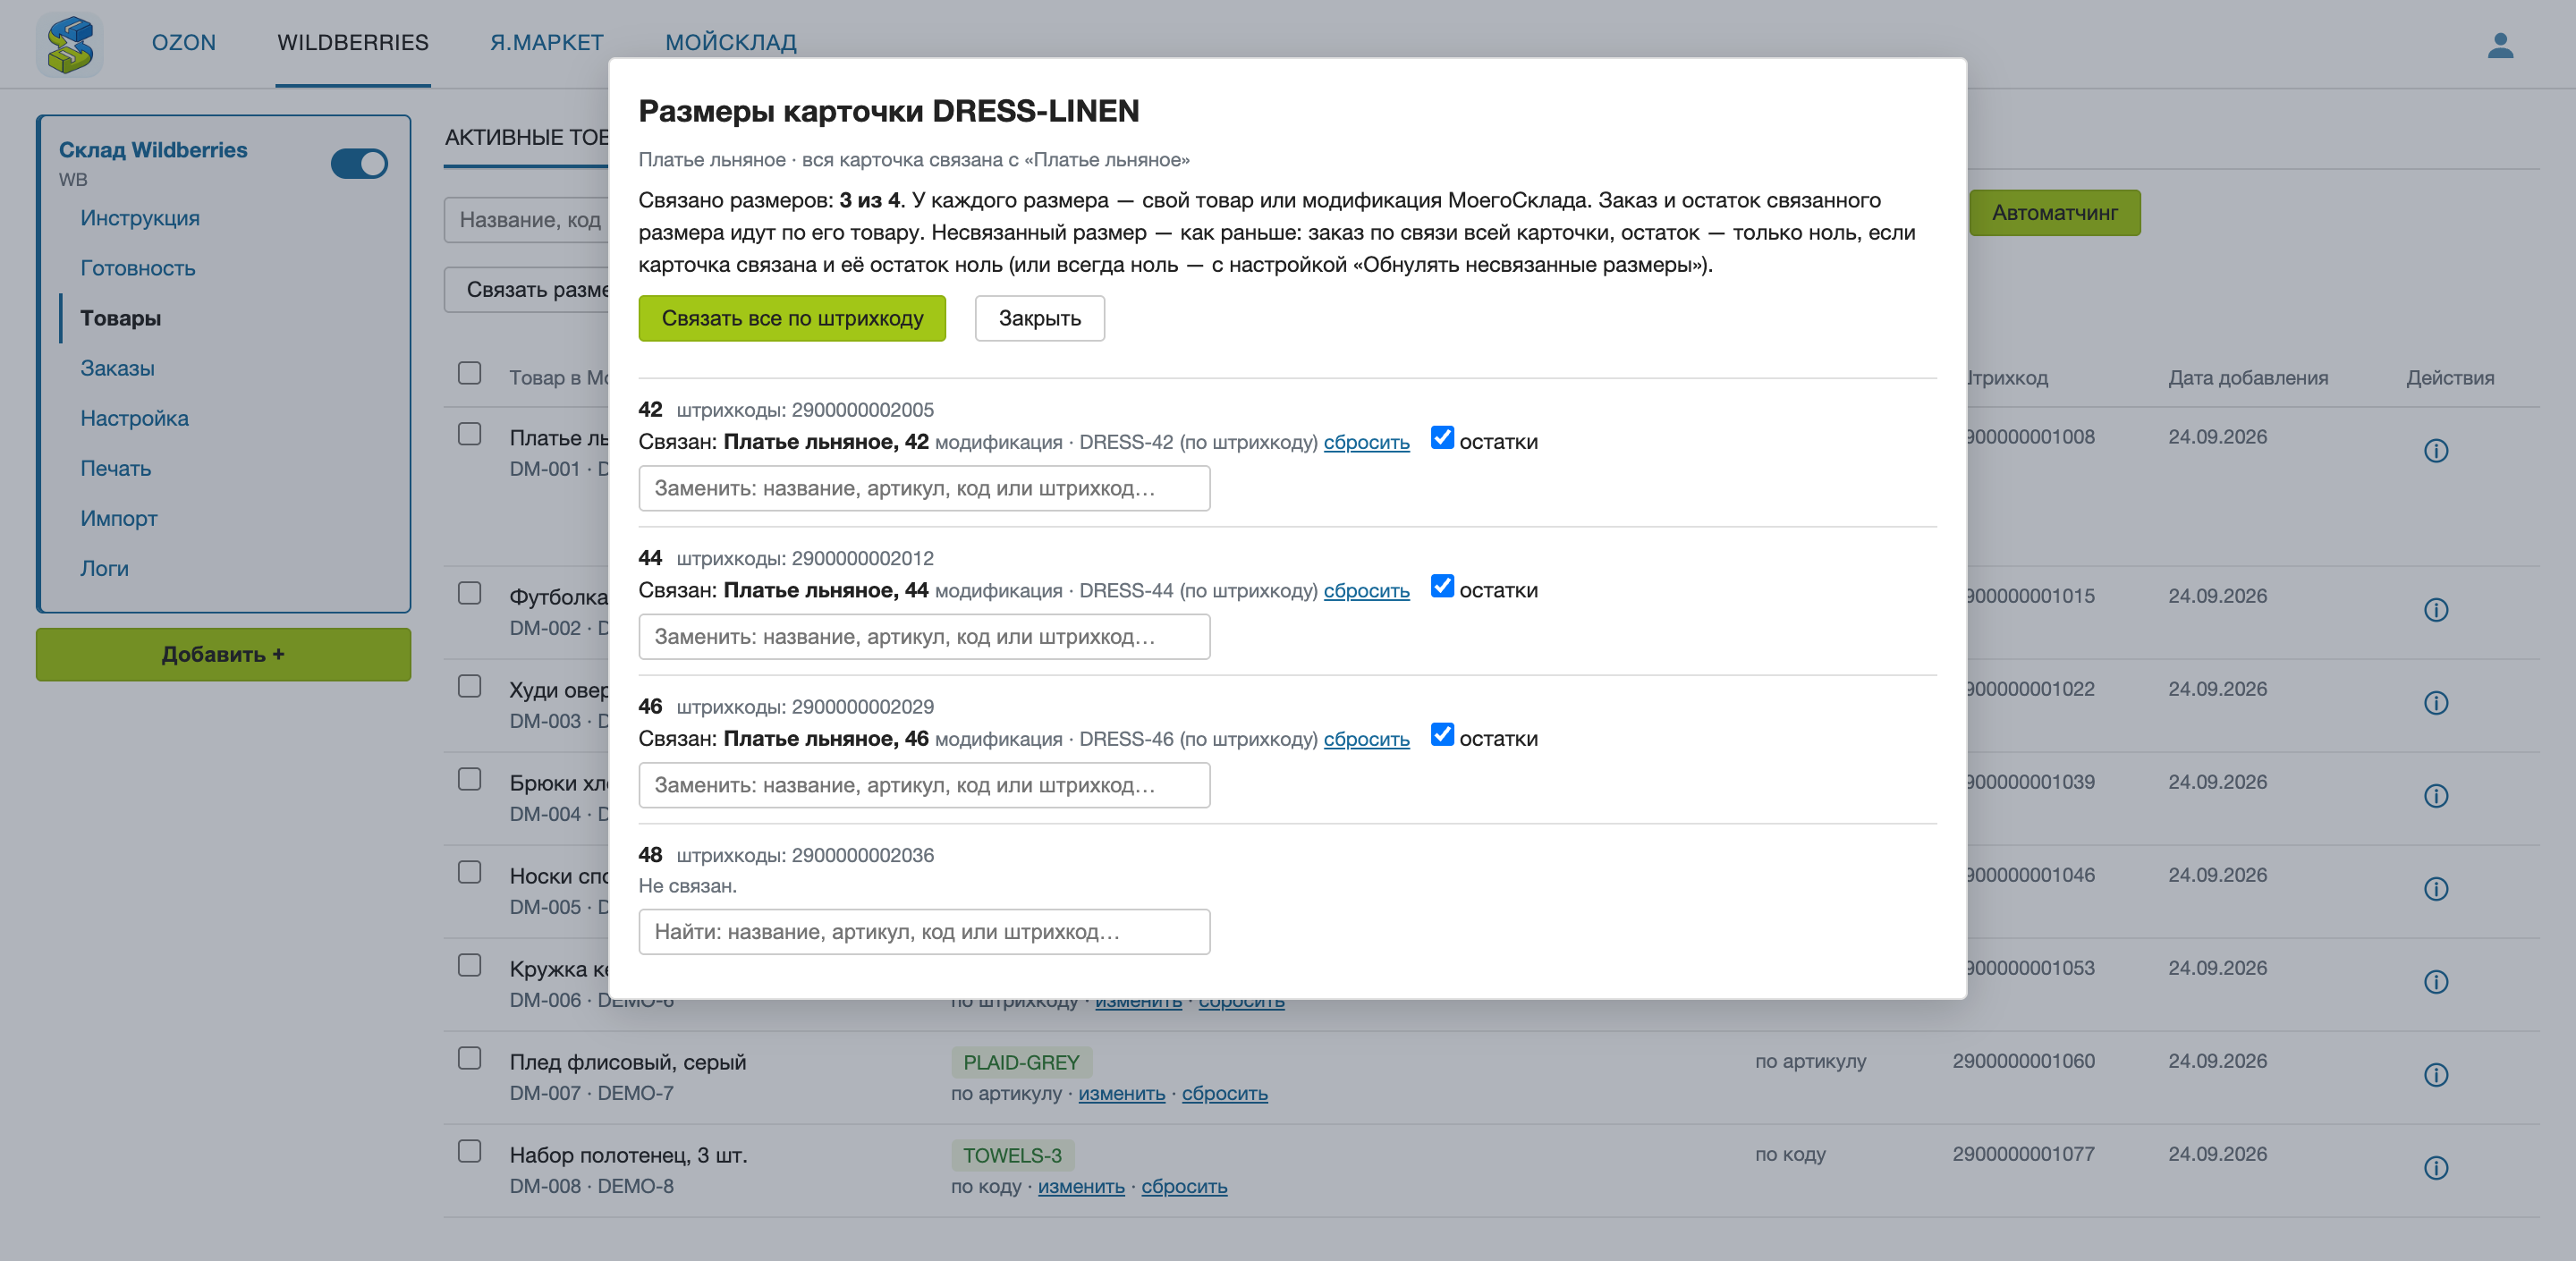Viewport: 2576px width, 1261px height.
Task: Click Связать все по штрихкоду button
Action: click(x=792, y=318)
